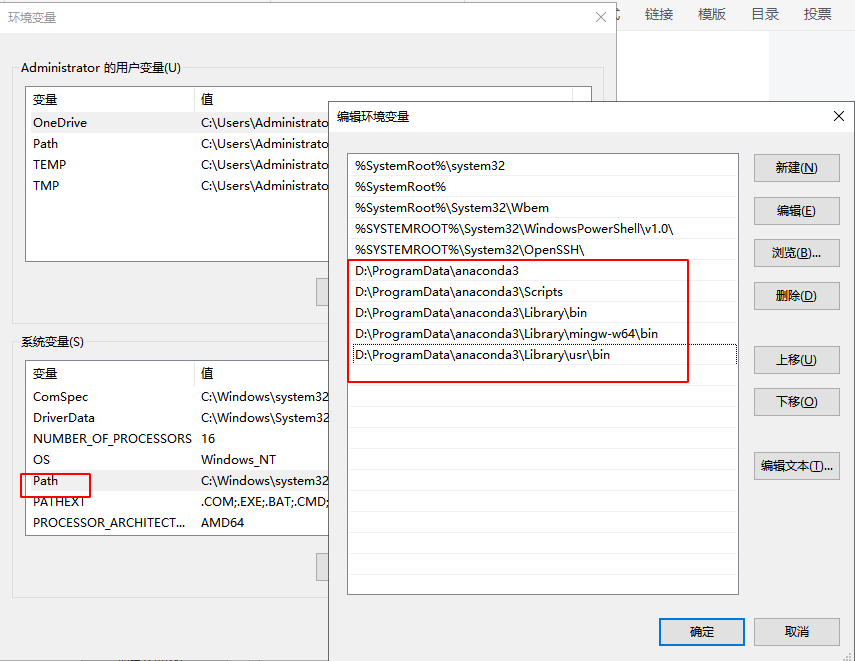The image size is (855, 661).
Task: Cancel the edit dialog with 取消
Action: pyautogui.click(x=797, y=631)
